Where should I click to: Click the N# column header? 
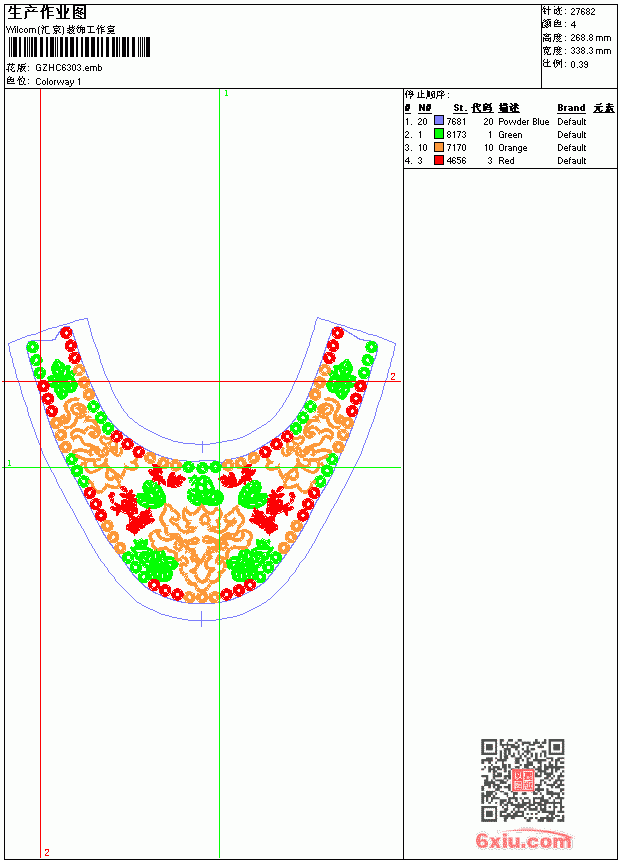point(424,108)
